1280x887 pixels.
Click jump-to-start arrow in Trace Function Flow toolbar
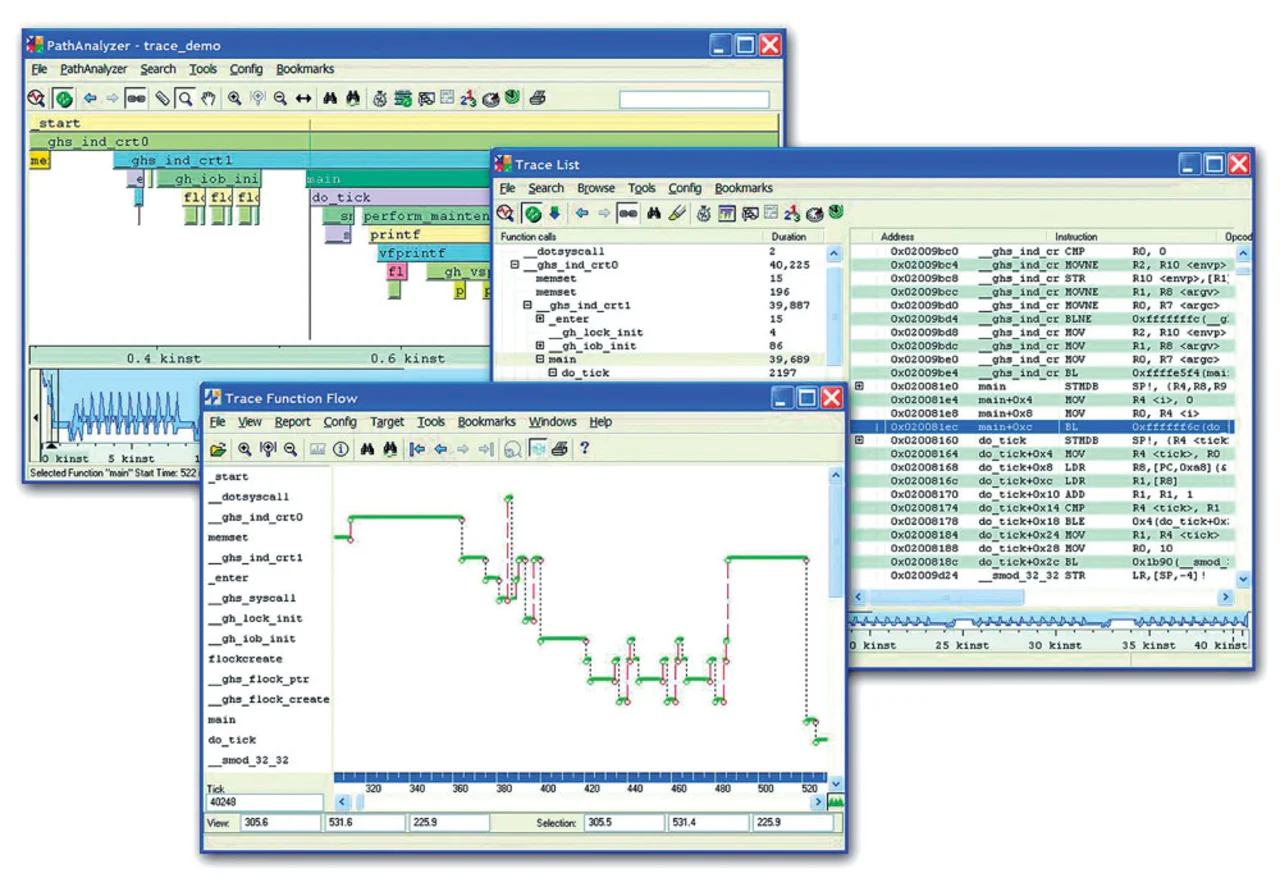point(417,449)
